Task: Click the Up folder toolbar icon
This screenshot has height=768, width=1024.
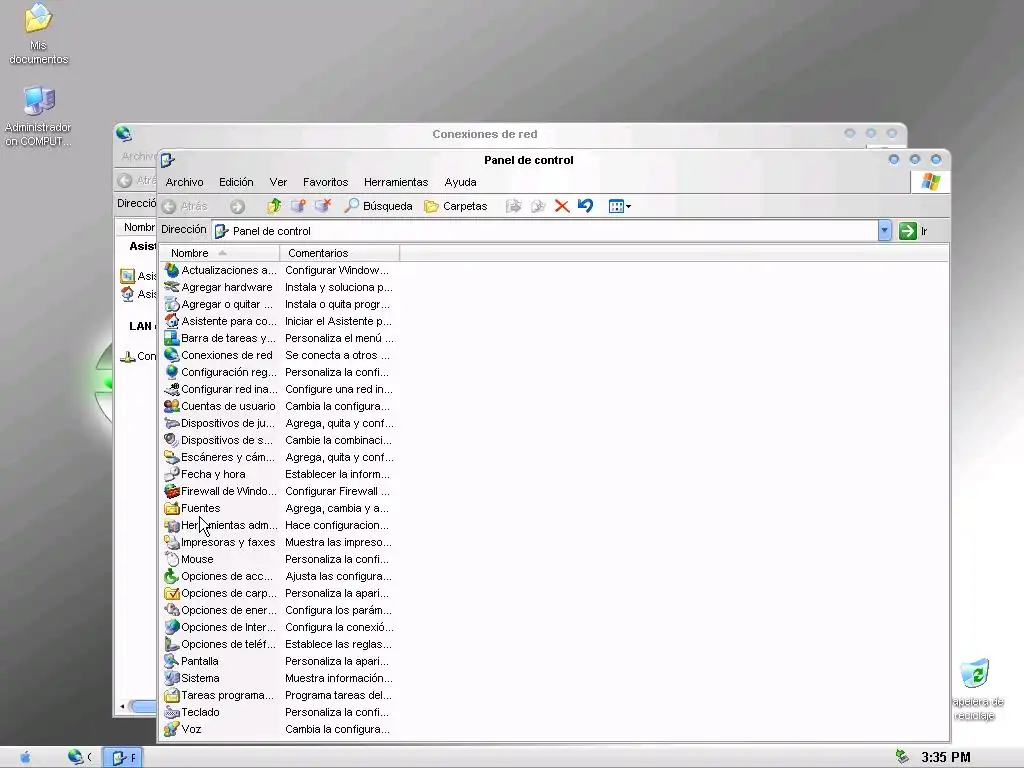Action: click(x=274, y=206)
